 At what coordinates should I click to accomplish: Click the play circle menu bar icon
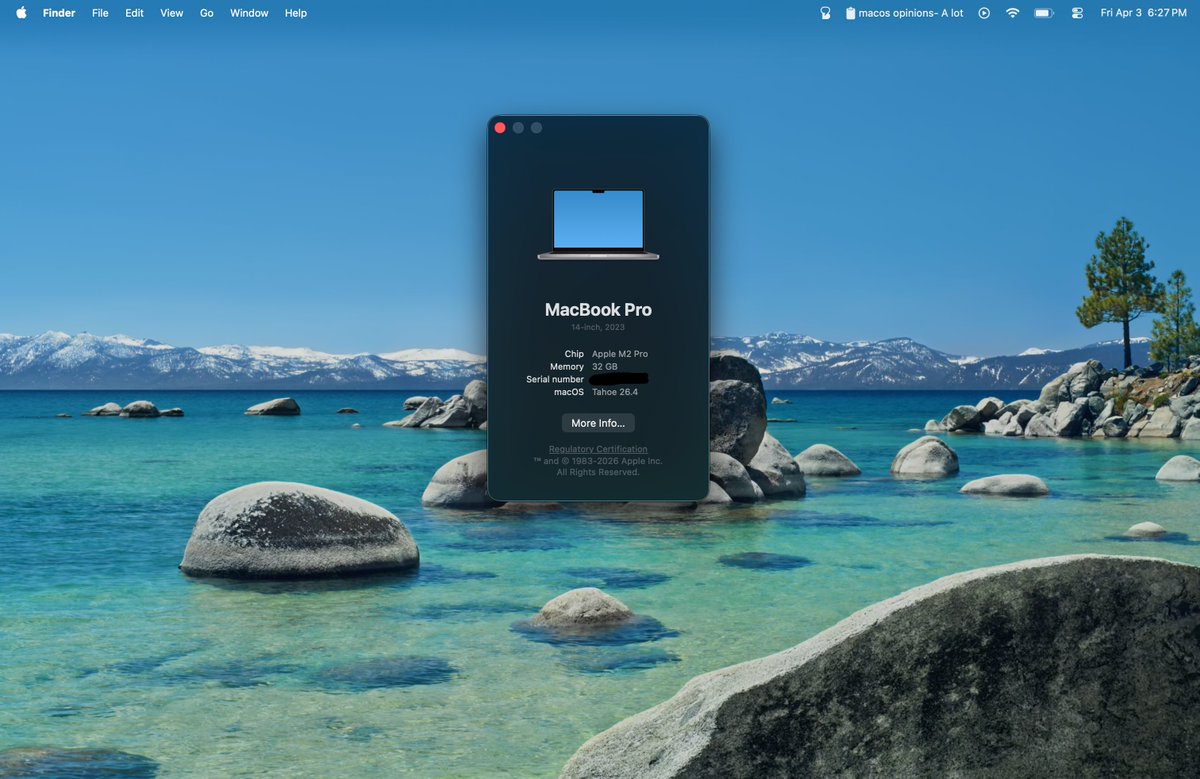pos(984,13)
